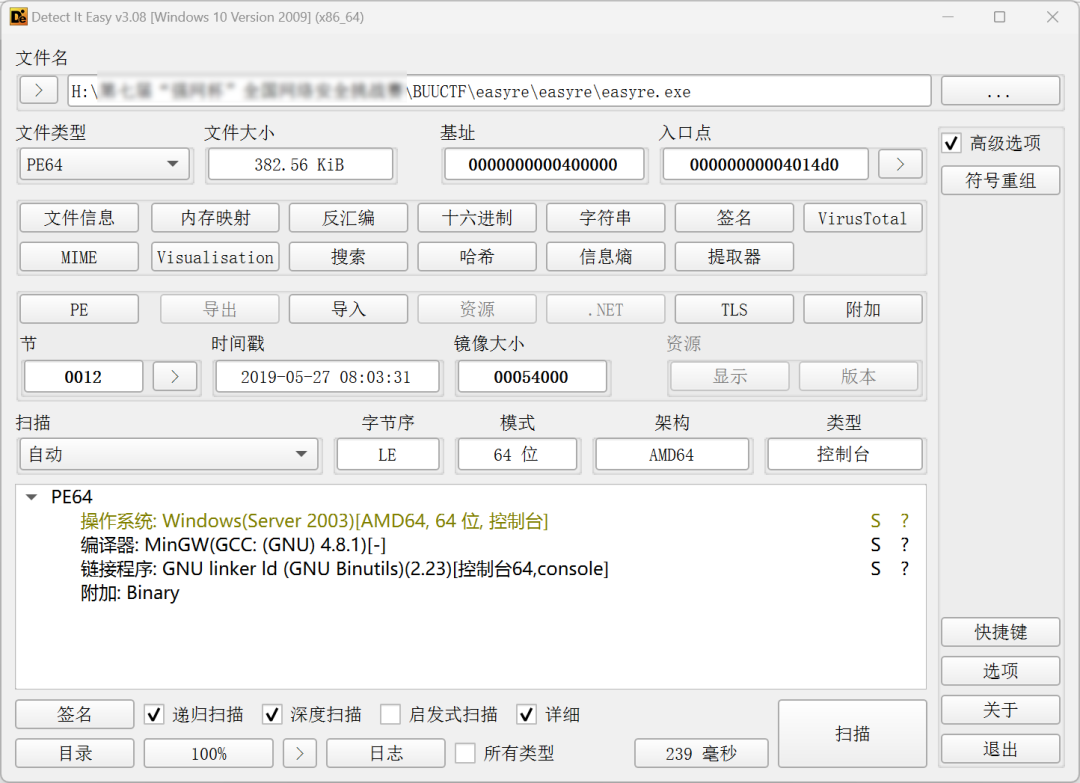
Task: Enable the 所有类型 checkbox
Action: click(x=465, y=753)
